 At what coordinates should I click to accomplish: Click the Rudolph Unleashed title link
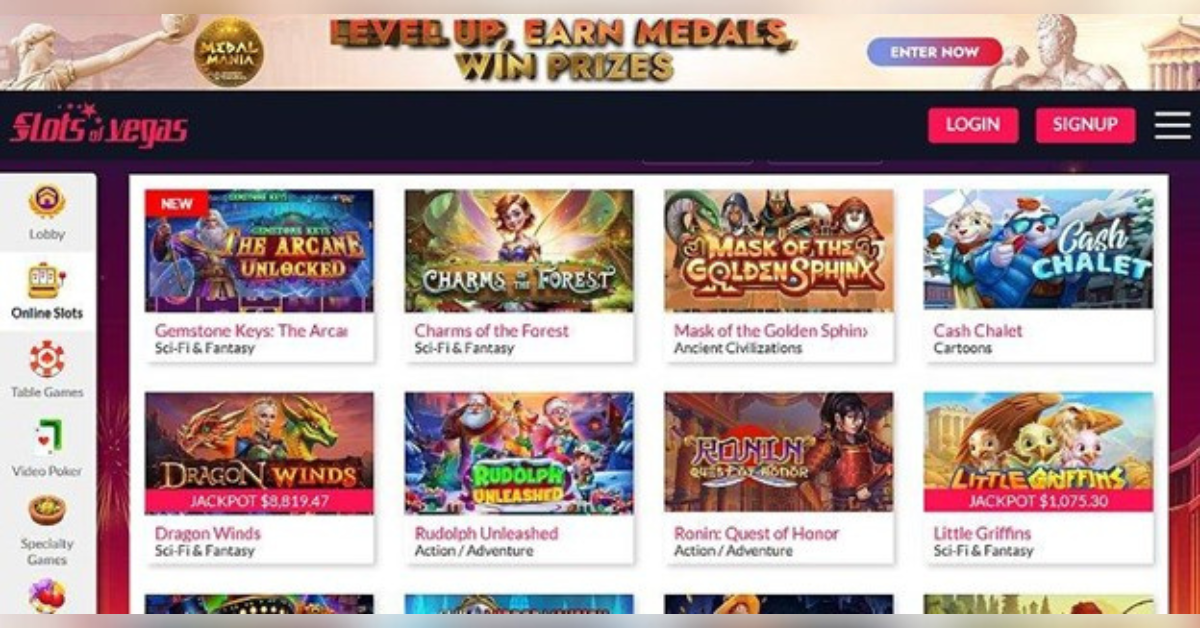tap(487, 533)
